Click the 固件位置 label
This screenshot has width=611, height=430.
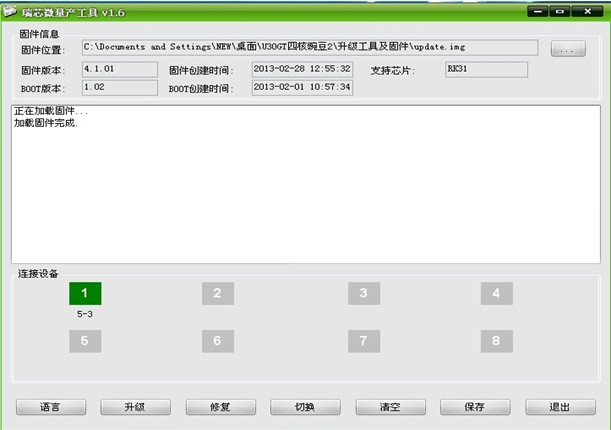coord(43,50)
